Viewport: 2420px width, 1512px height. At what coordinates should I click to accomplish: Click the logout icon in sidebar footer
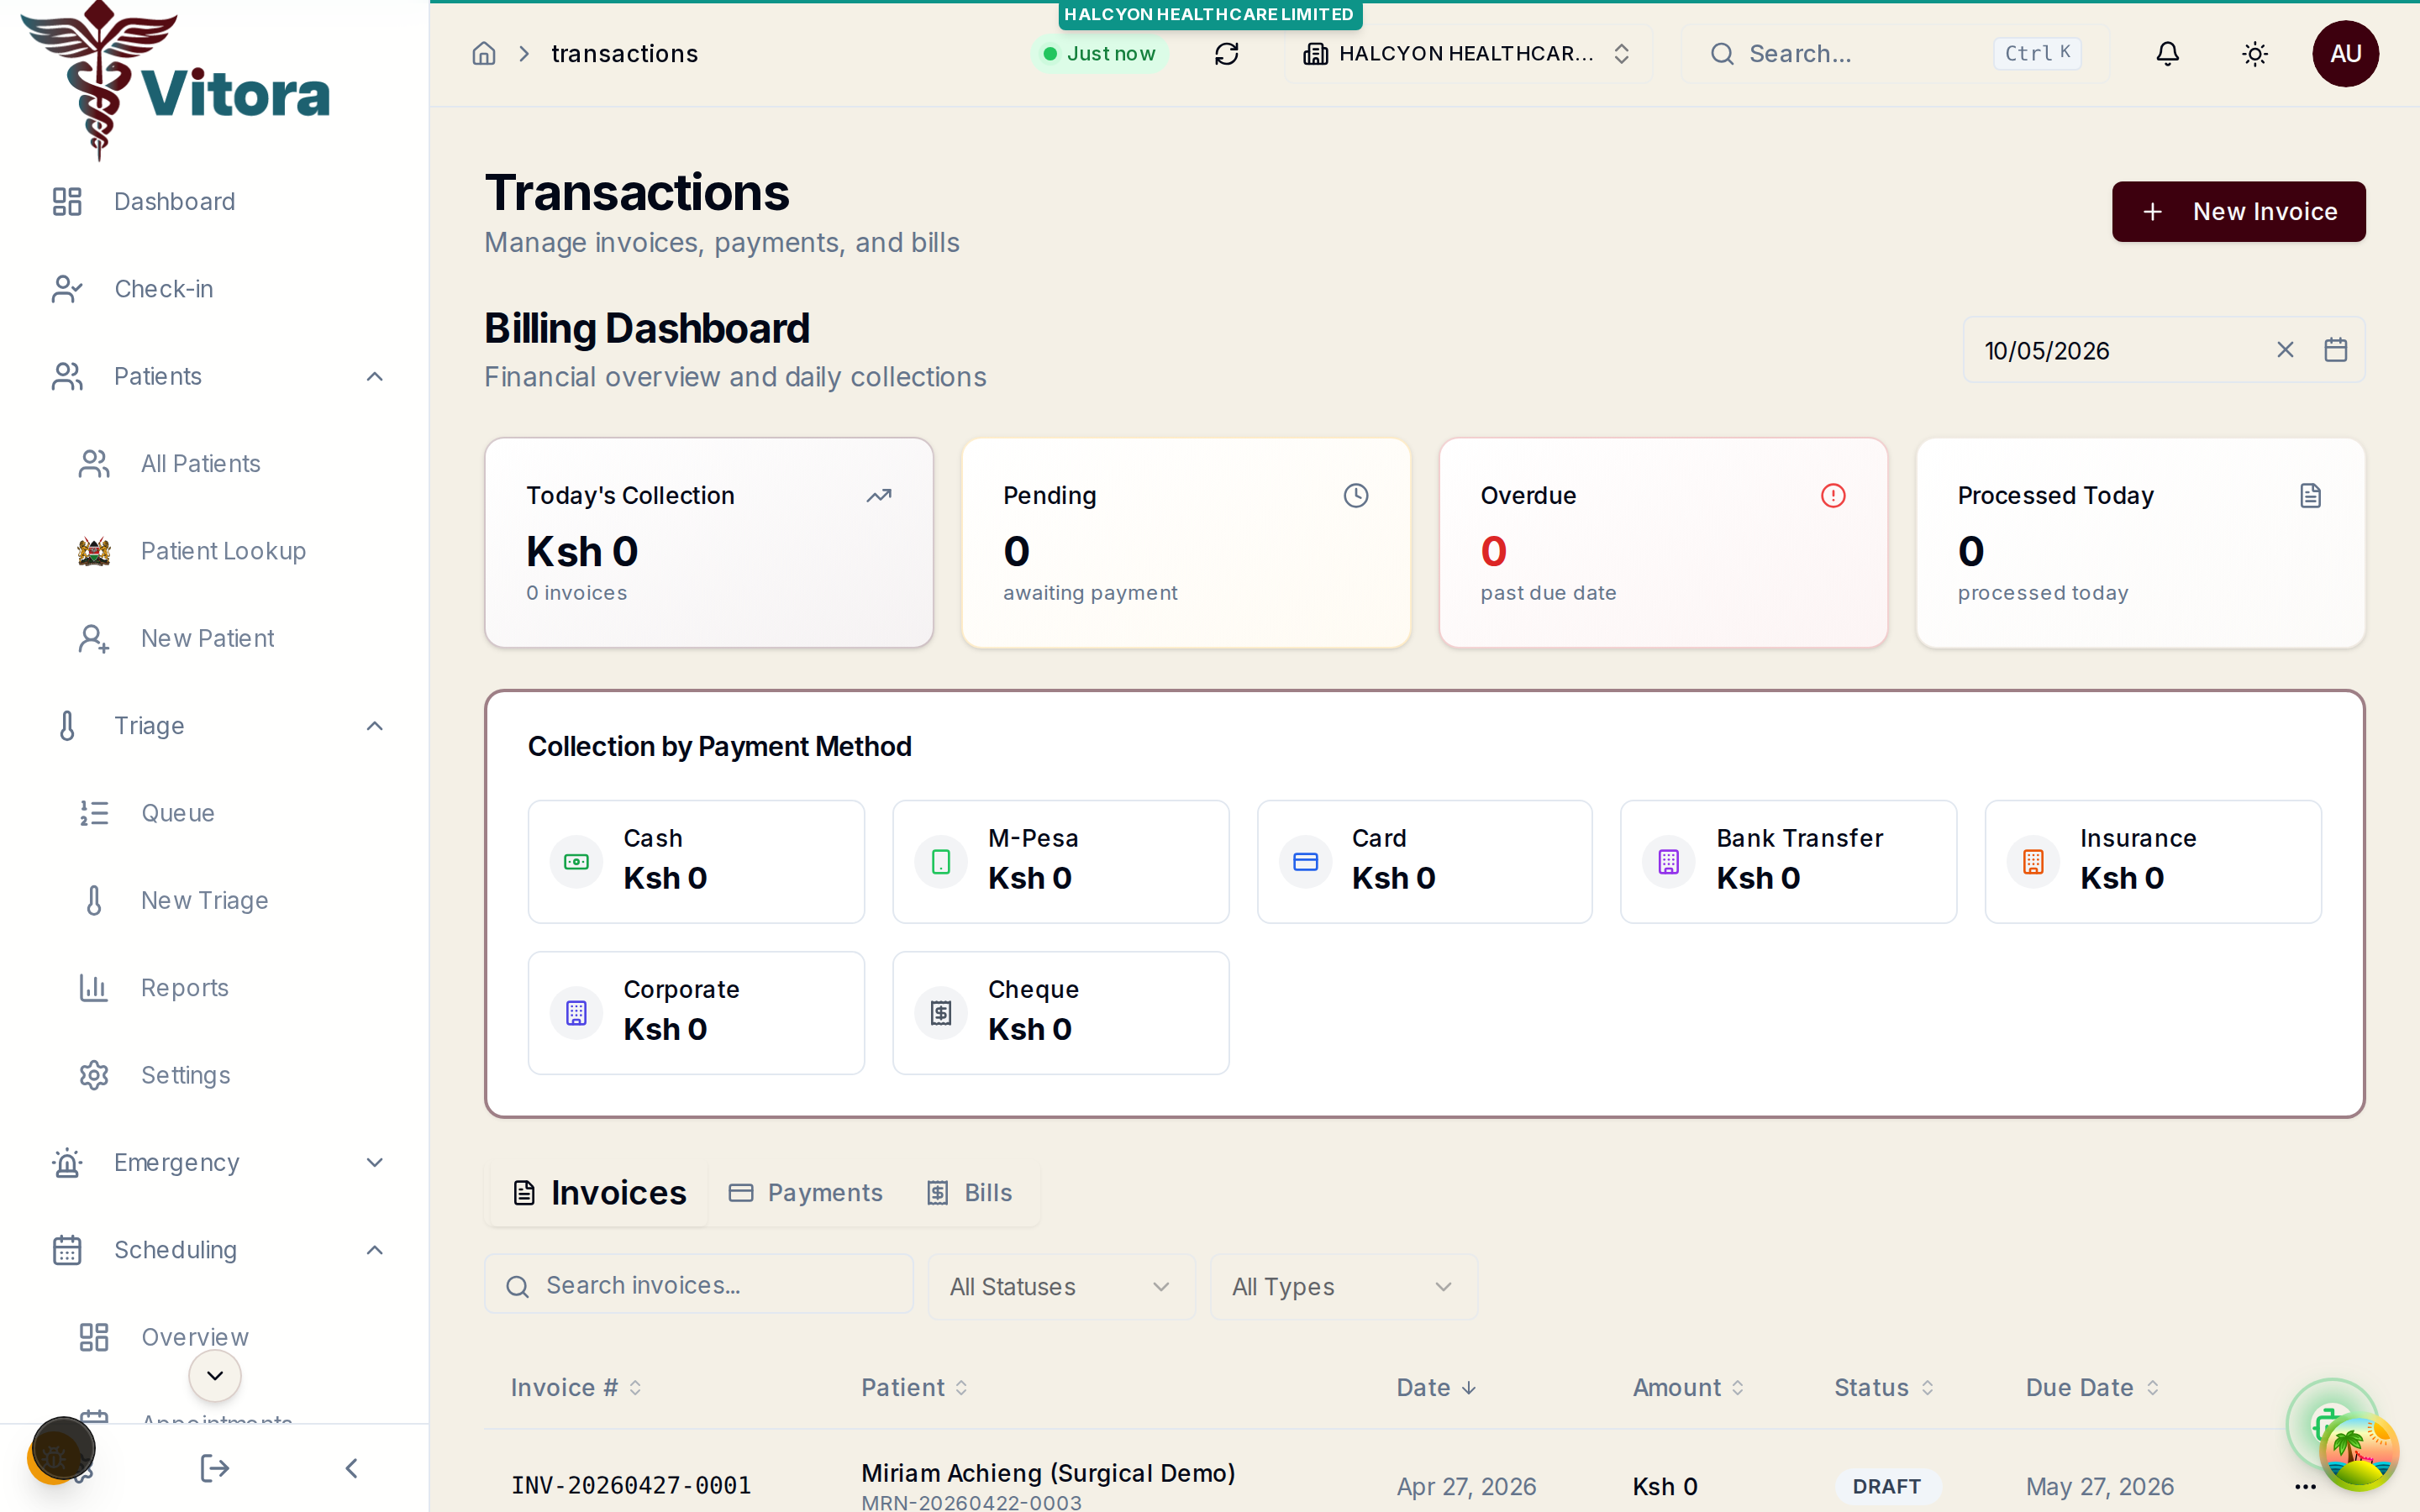214,1468
